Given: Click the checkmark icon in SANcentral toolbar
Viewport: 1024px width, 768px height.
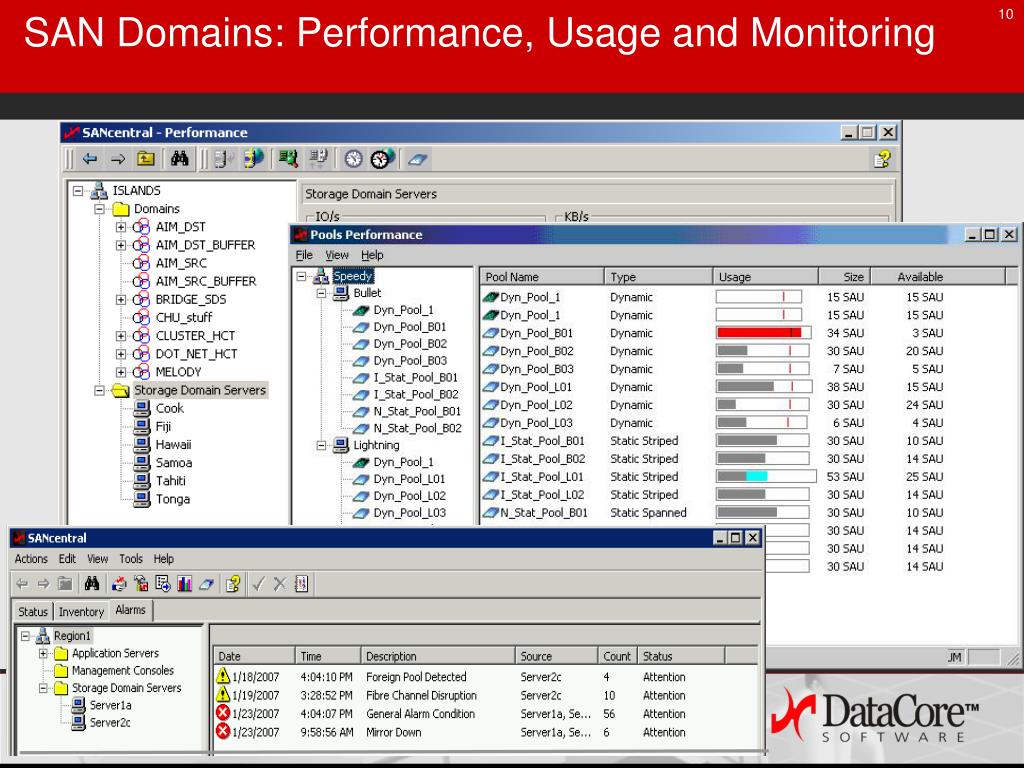Looking at the screenshot, I should 258,584.
